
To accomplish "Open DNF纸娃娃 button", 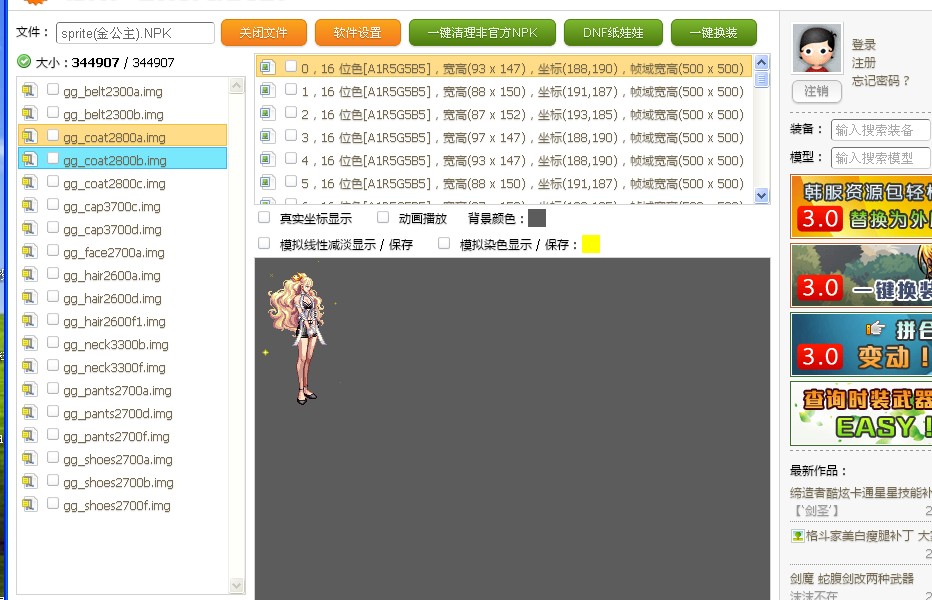I will pos(613,33).
